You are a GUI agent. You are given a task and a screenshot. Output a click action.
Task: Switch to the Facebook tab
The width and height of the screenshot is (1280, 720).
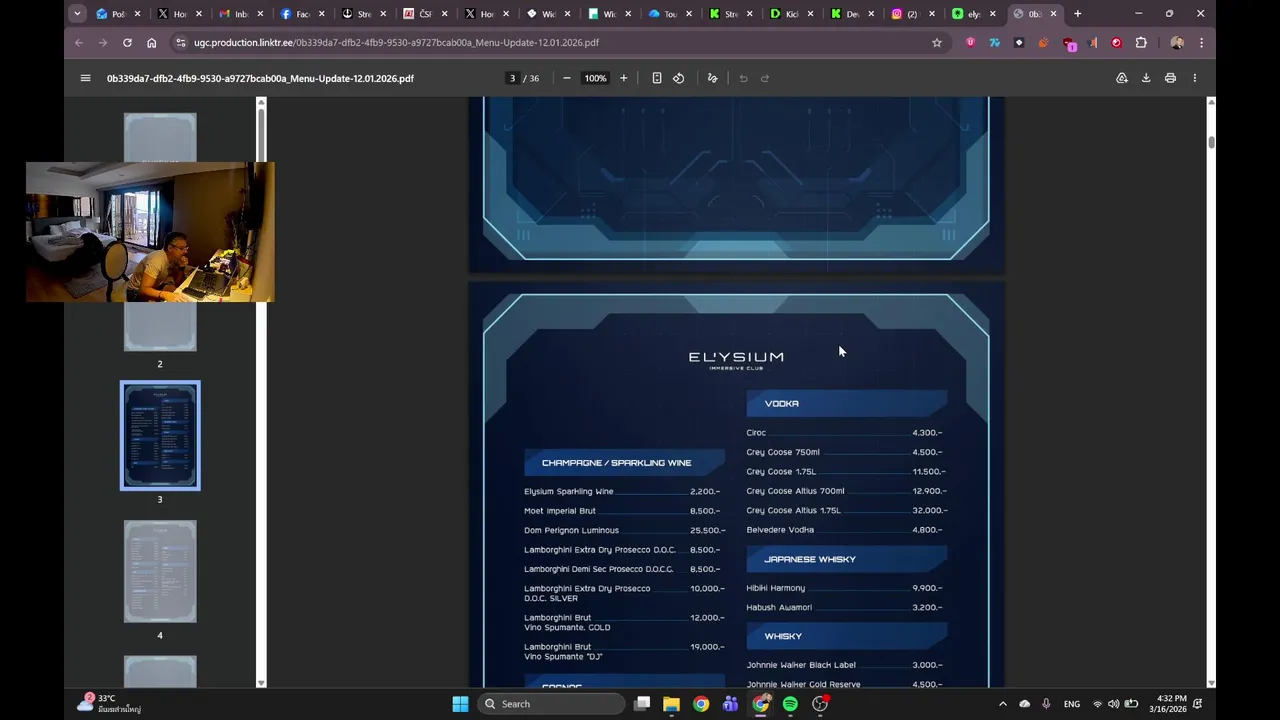tap(302, 14)
